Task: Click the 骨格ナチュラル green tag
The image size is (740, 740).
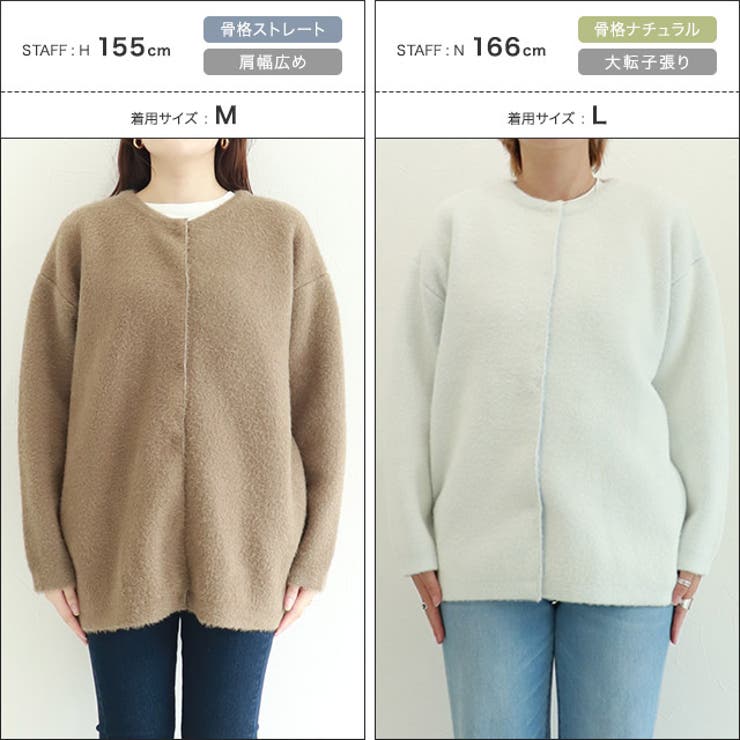Action: click(647, 29)
